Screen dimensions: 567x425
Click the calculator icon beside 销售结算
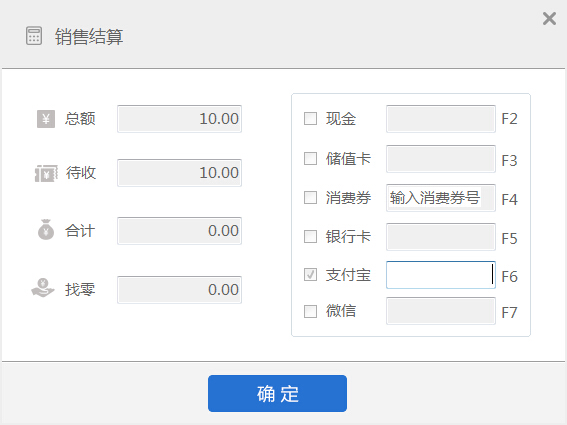34,36
